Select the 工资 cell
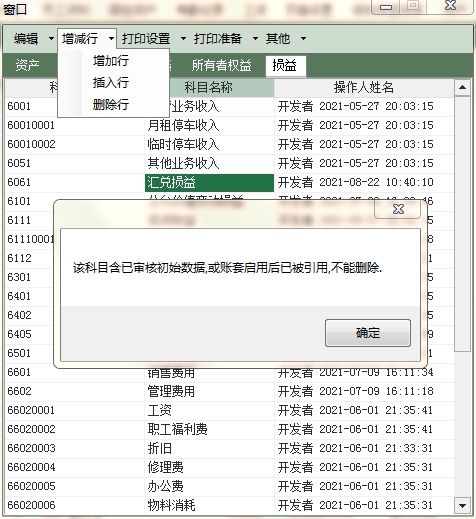476x519 pixels. (x=209, y=410)
